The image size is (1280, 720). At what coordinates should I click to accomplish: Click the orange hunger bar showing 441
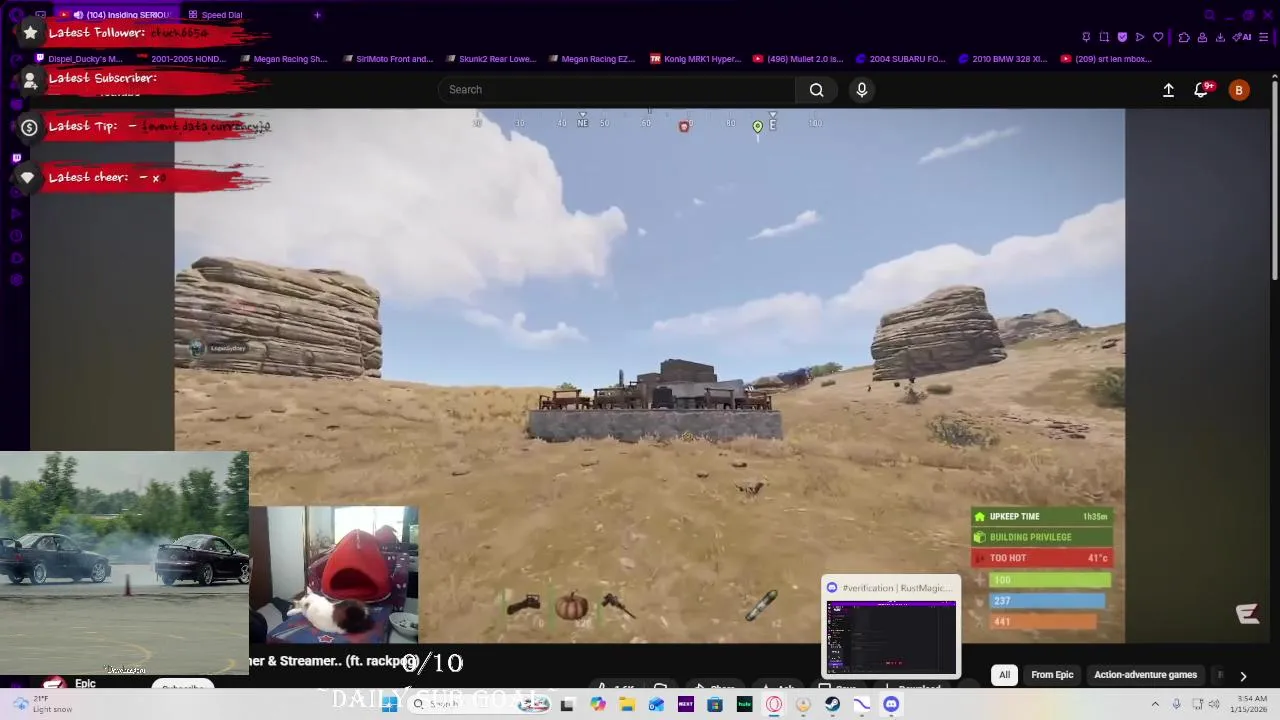tap(1042, 622)
